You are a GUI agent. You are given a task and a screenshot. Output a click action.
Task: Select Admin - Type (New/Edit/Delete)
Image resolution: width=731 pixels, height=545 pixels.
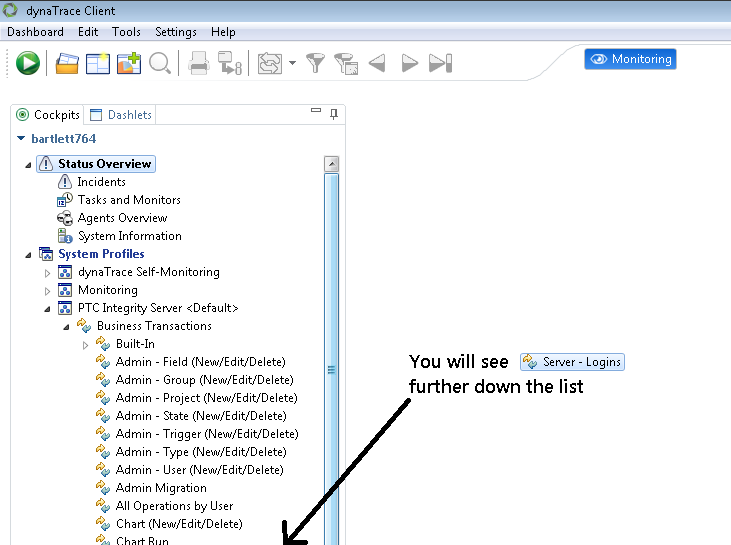coord(201,452)
